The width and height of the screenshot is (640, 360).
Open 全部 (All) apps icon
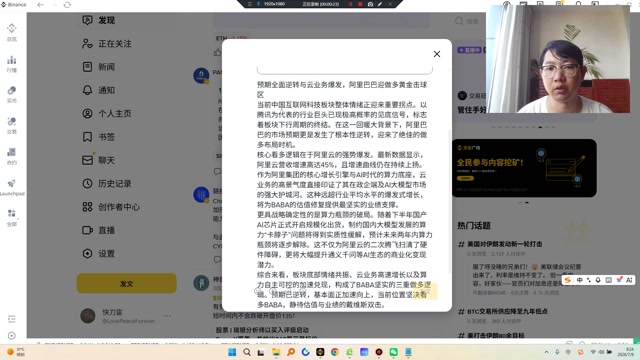pyautogui.click(x=11, y=213)
